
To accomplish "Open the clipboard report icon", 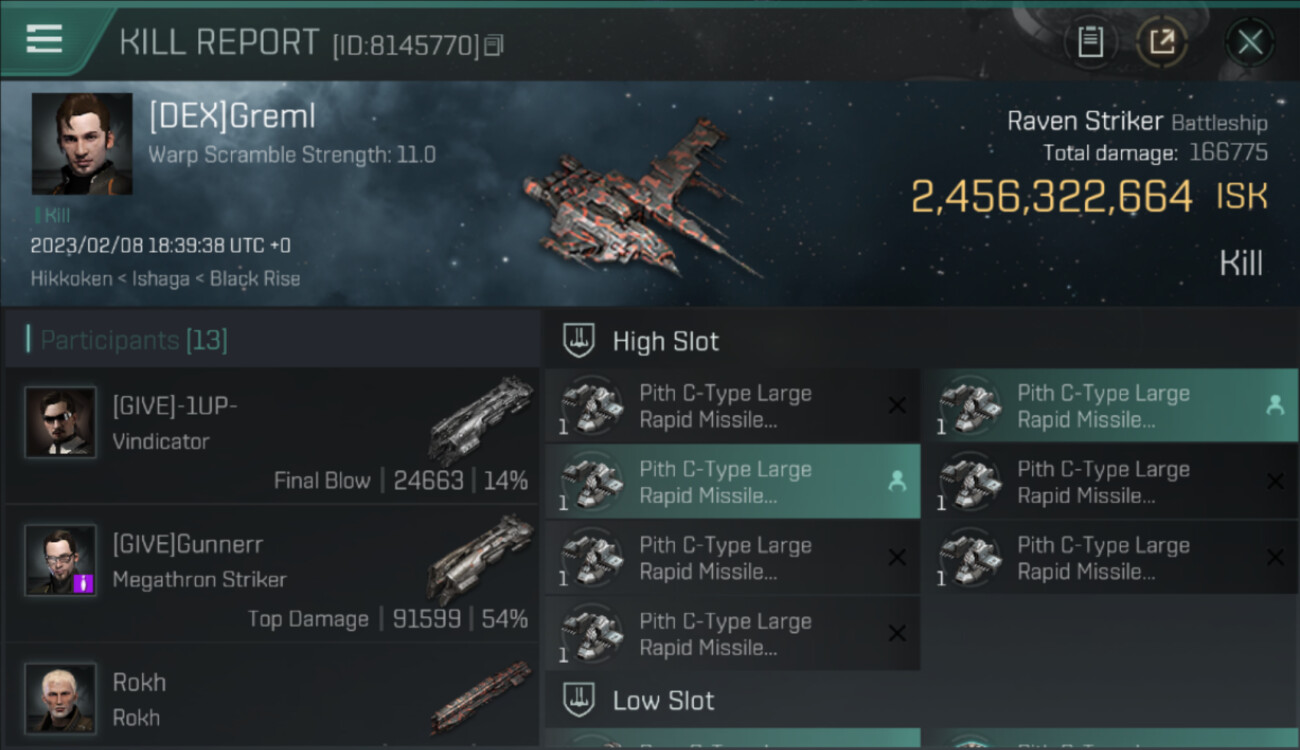I will tap(1090, 42).
